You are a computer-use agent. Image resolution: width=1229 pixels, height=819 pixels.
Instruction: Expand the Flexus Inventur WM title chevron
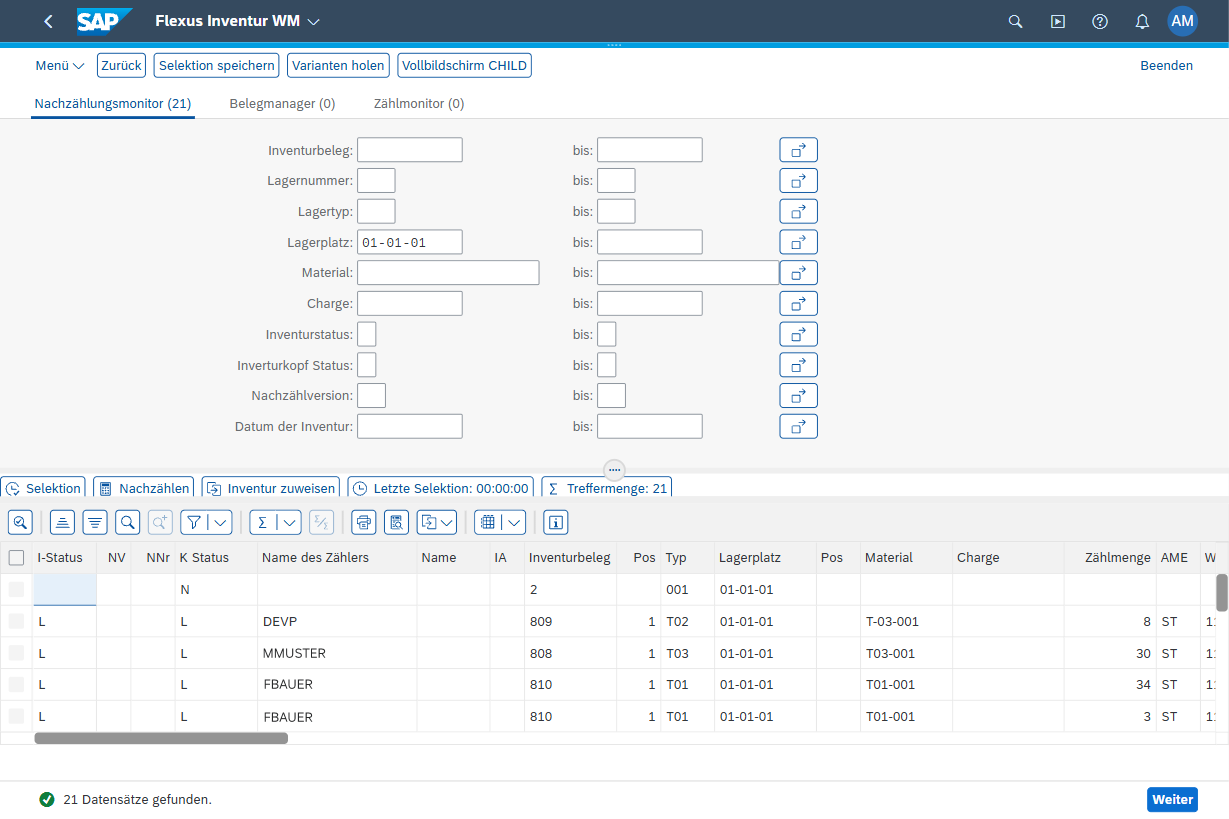313,21
